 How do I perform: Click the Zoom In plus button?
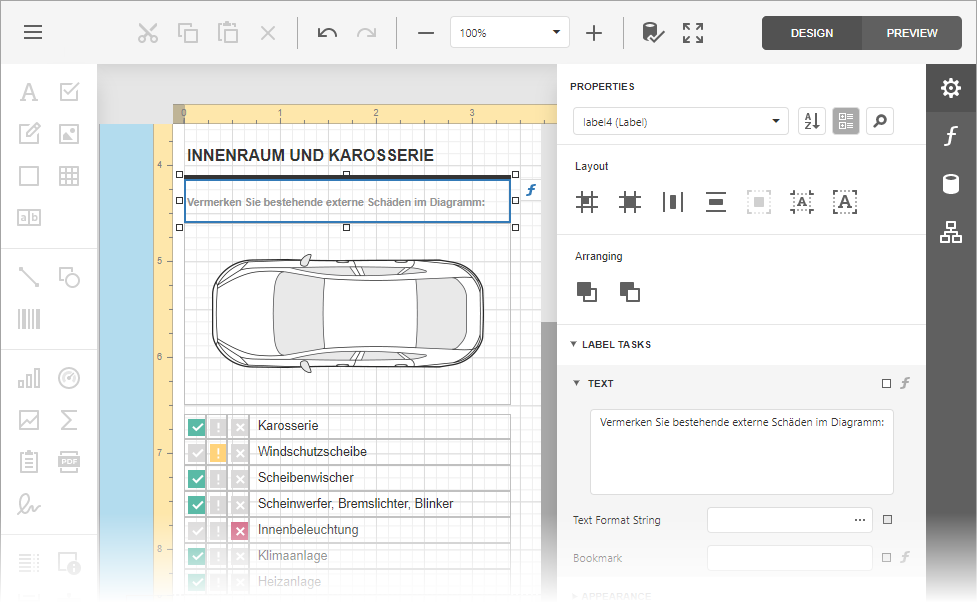coord(594,32)
